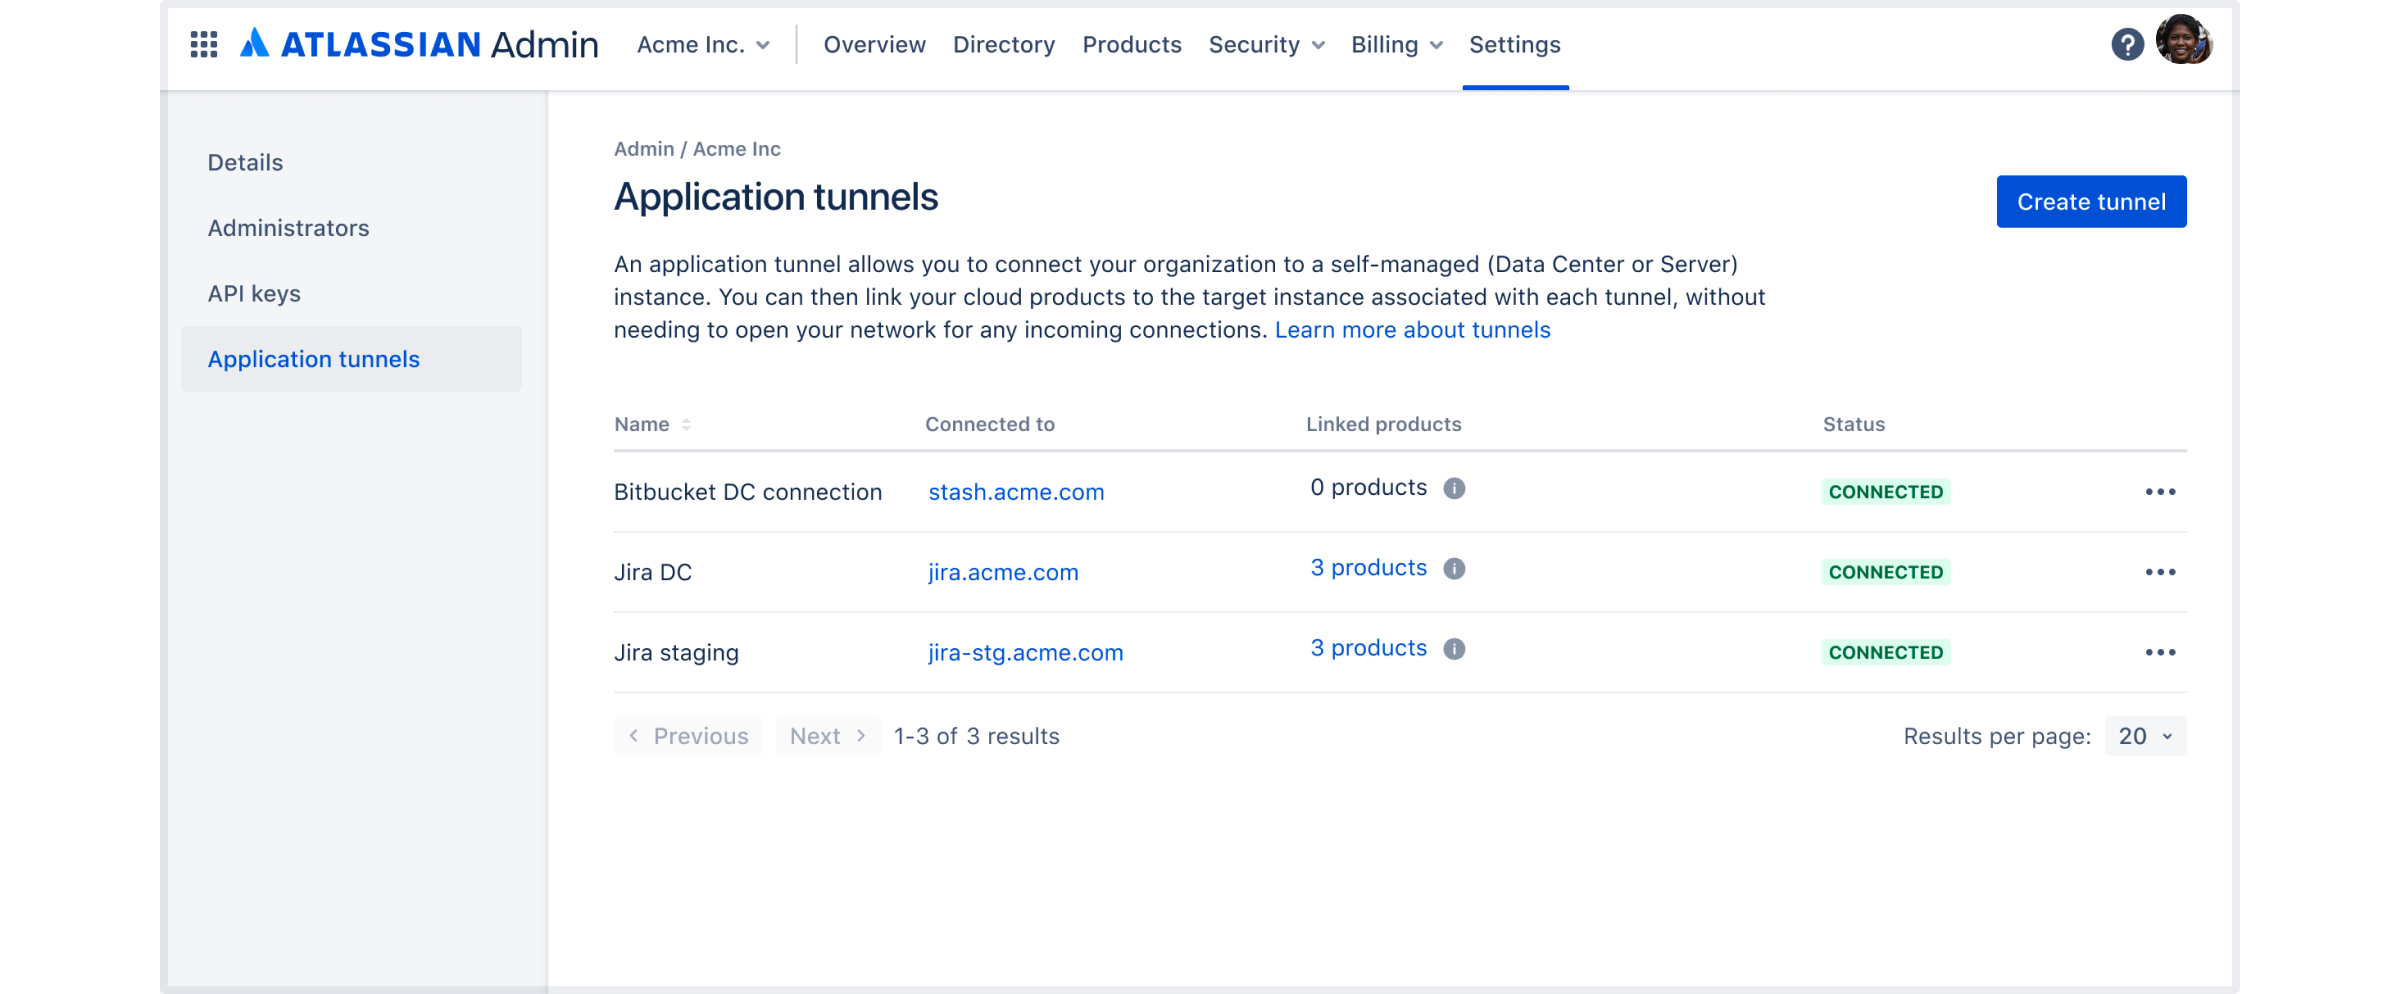Open the jira.acme.com link
Image resolution: width=2400 pixels, height=994 pixels.
[x=1003, y=572]
